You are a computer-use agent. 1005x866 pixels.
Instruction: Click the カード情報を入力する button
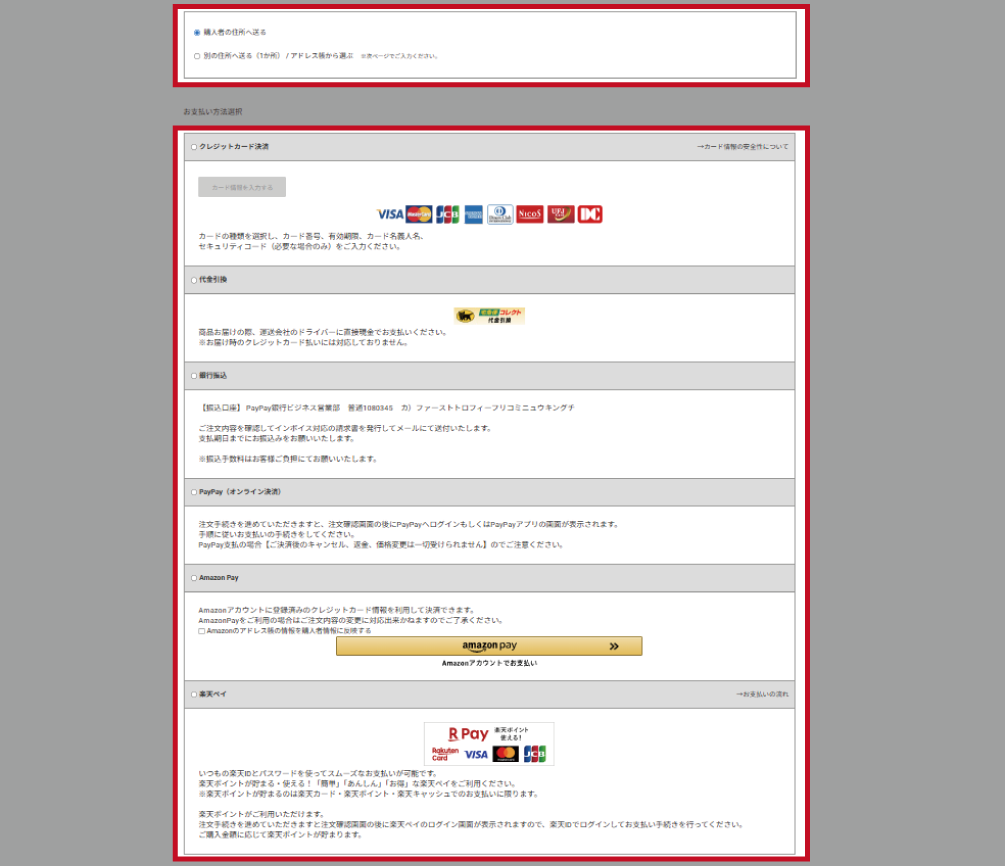(242, 187)
